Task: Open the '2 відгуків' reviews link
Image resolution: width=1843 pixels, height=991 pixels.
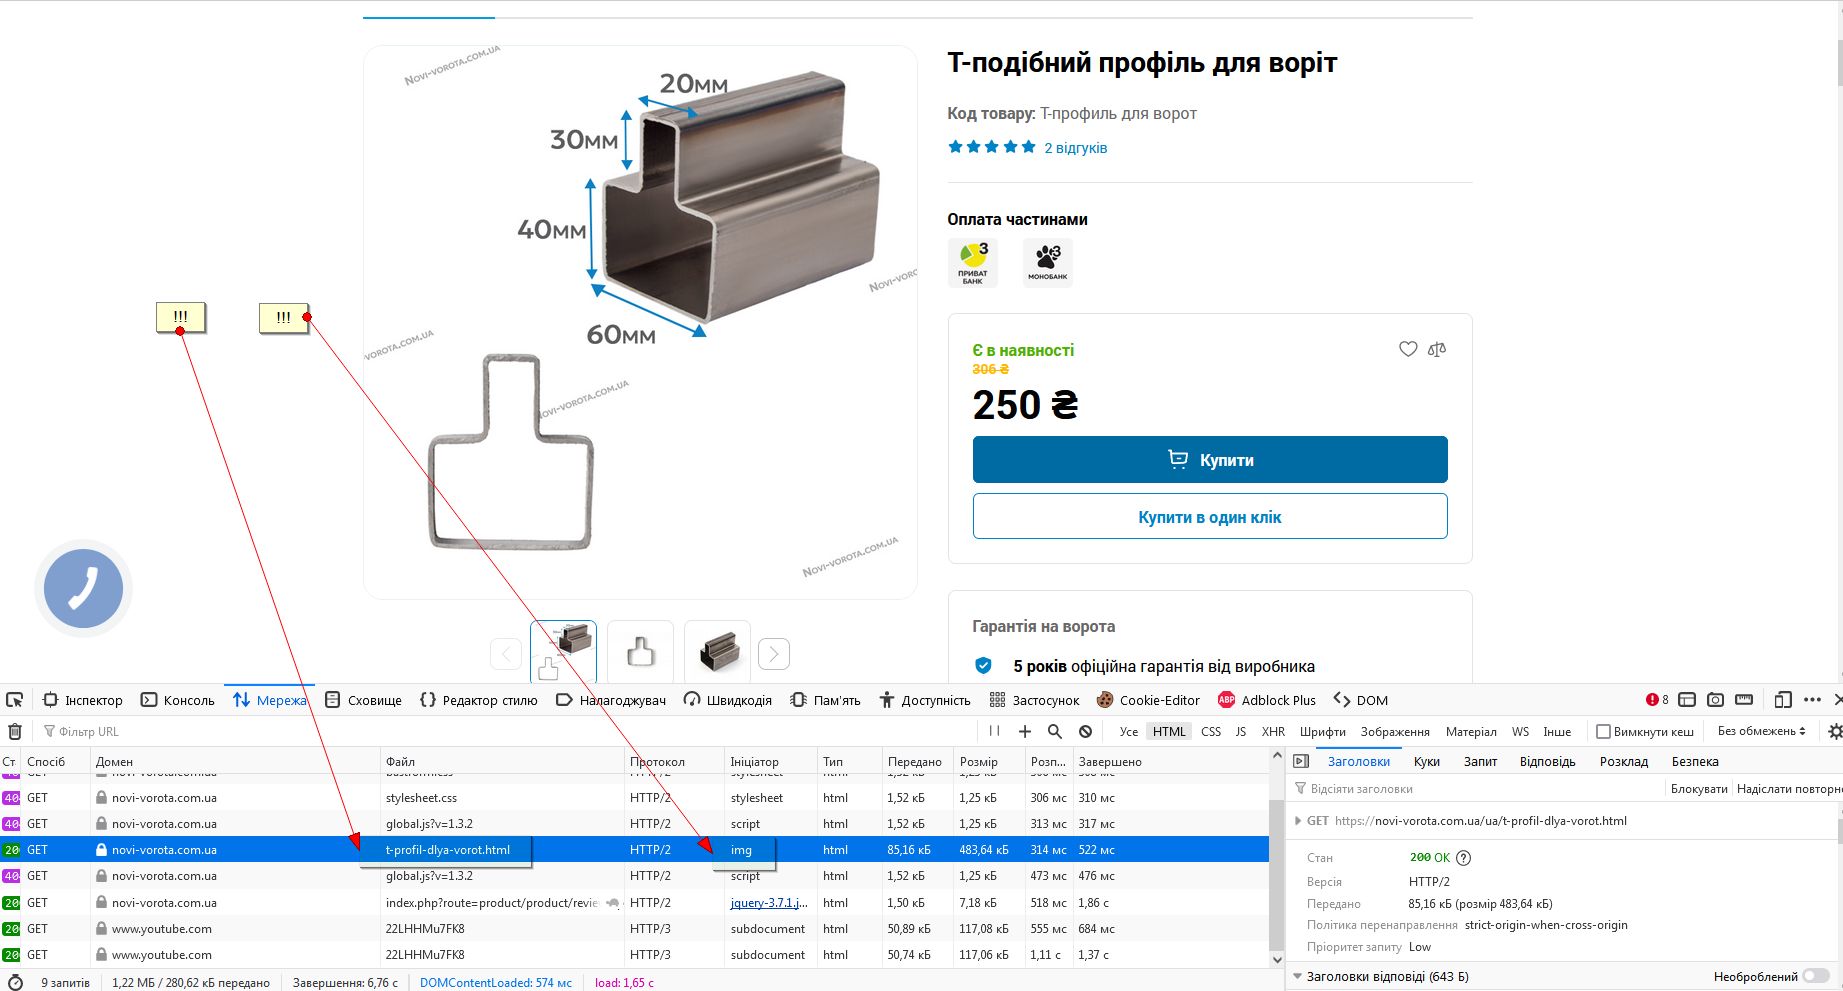Action: pyautogui.click(x=1076, y=148)
